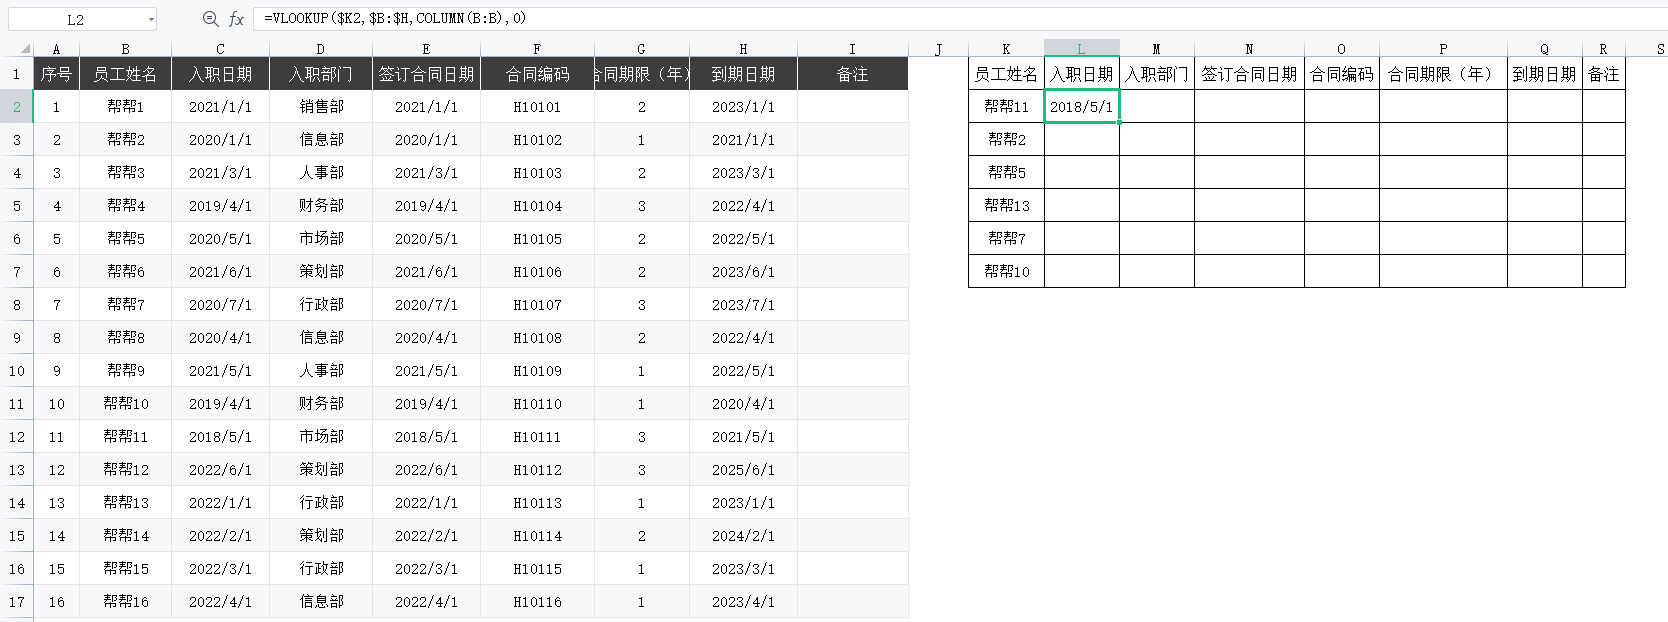
Task: Click the fx insert function icon
Action: [237, 19]
